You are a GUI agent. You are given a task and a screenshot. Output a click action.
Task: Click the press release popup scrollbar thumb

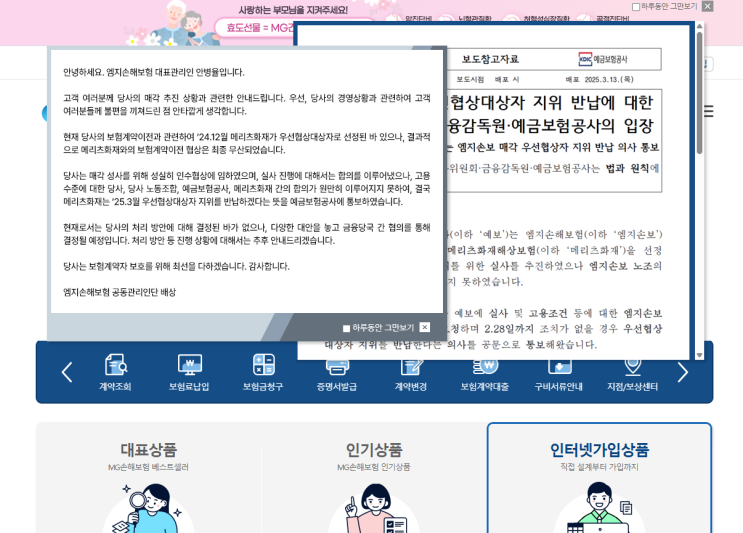click(699, 93)
